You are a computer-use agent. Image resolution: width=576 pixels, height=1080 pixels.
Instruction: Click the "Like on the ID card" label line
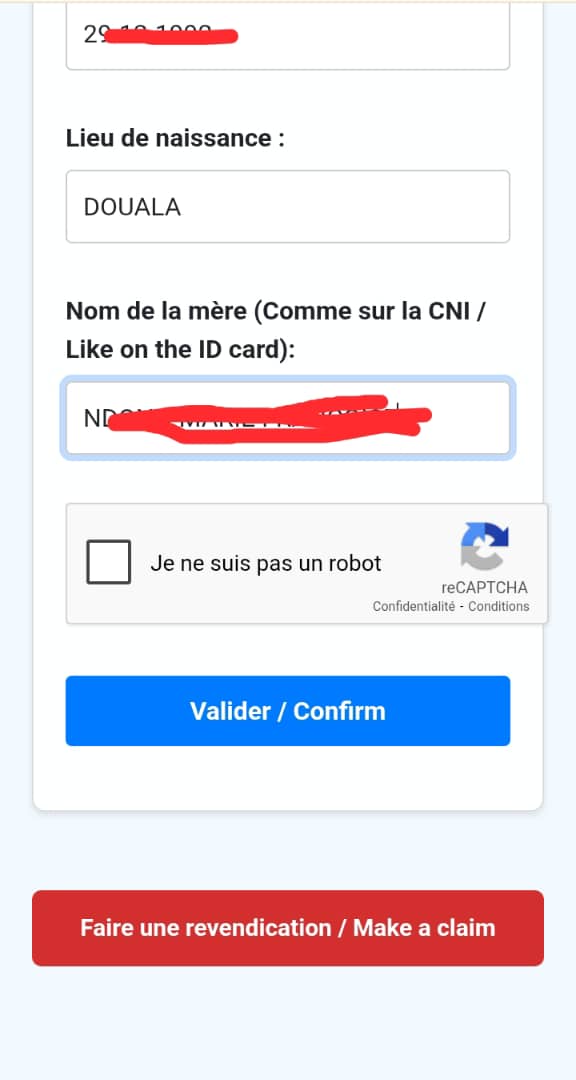[x=181, y=351]
